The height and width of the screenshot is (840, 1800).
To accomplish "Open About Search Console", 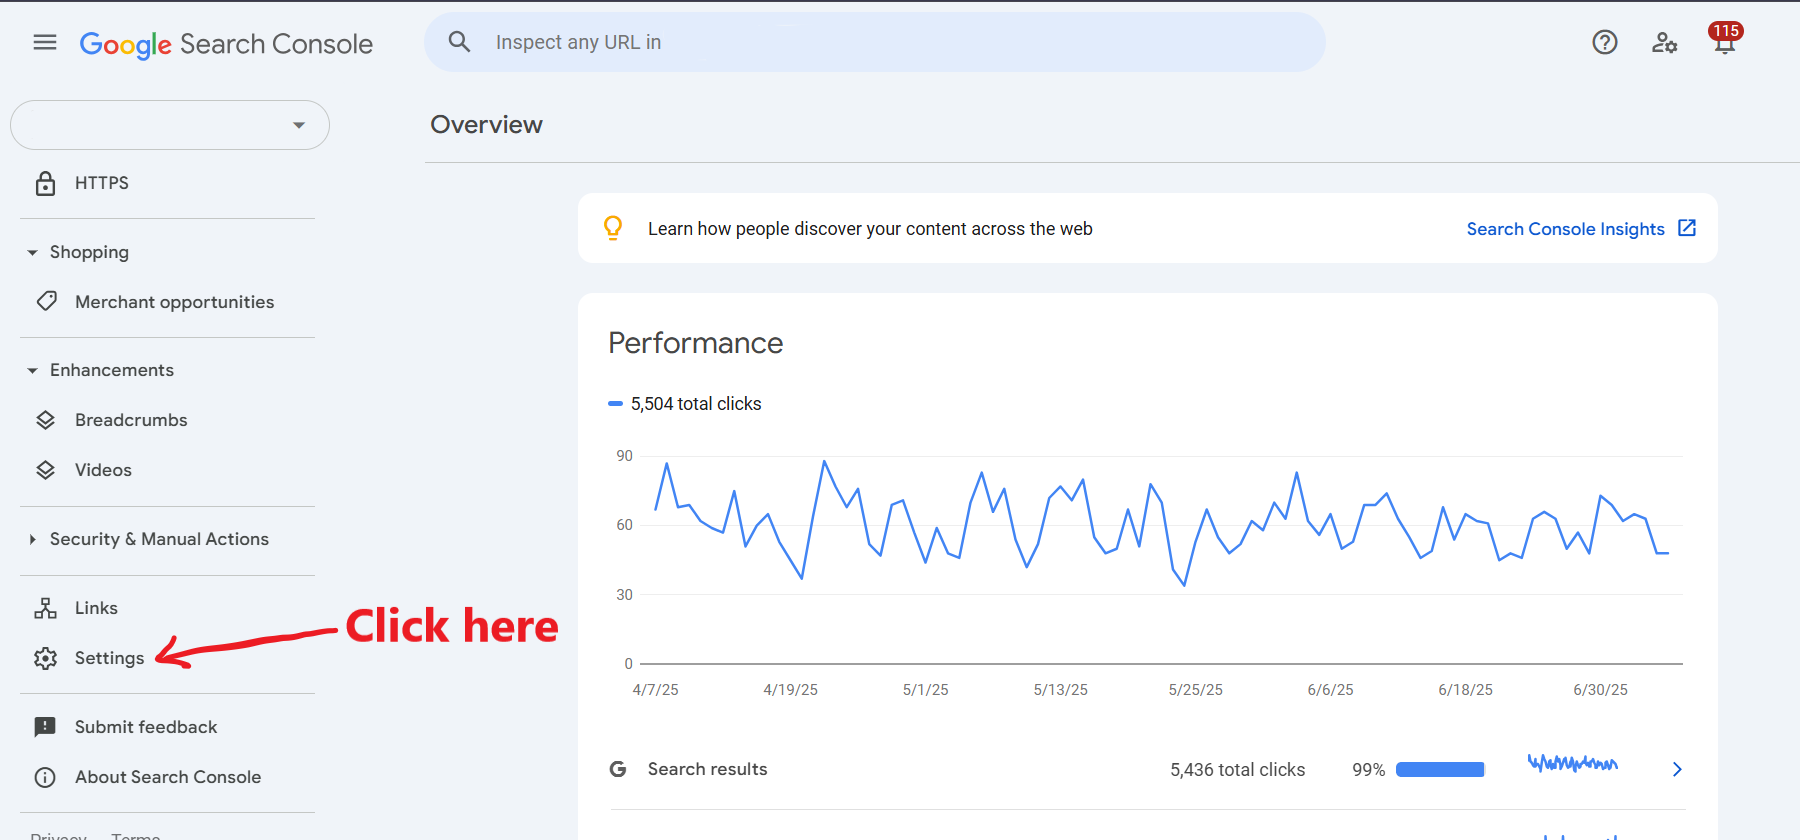I will click(168, 777).
